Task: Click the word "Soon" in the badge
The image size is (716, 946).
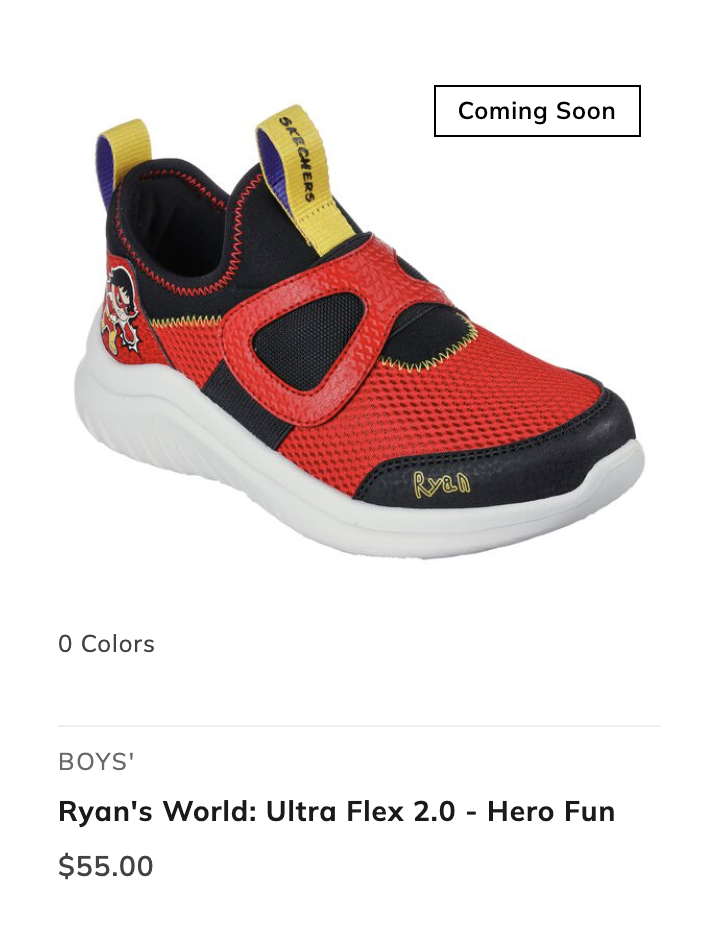Action: click(585, 111)
